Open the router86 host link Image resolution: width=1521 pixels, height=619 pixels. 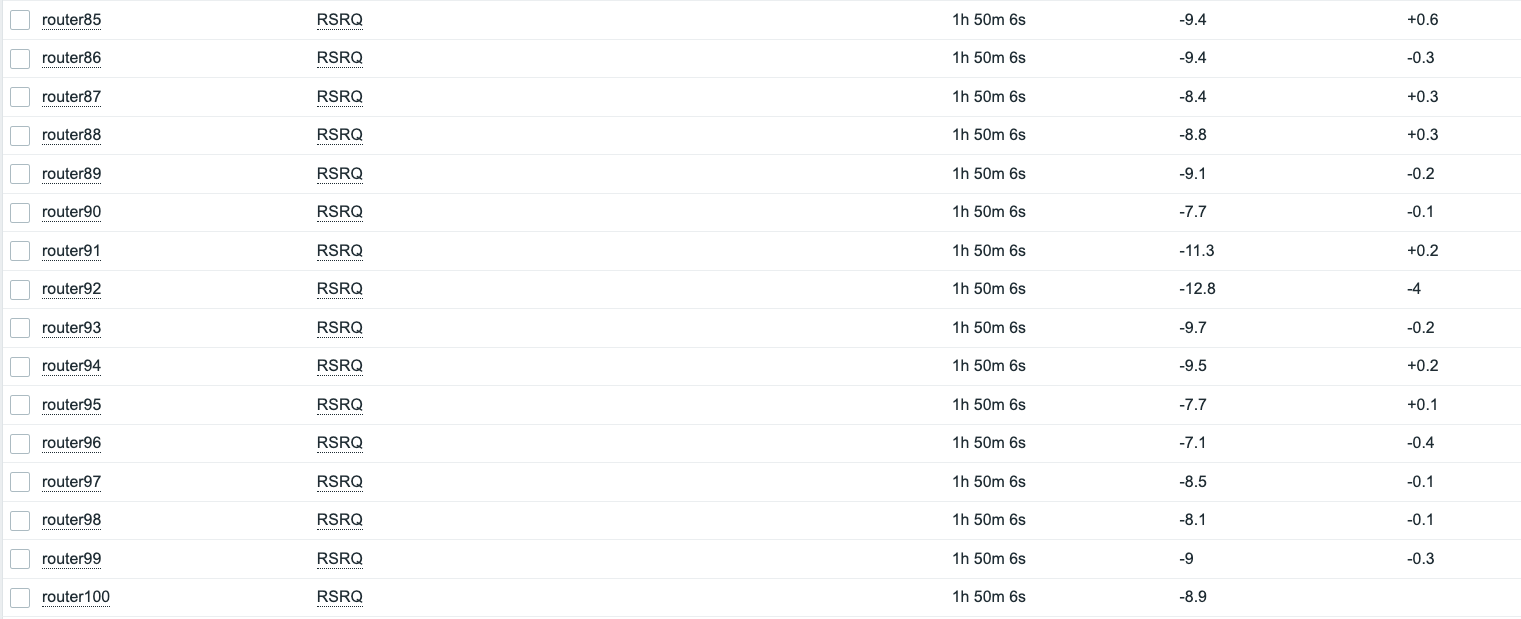pyautogui.click(x=71, y=58)
